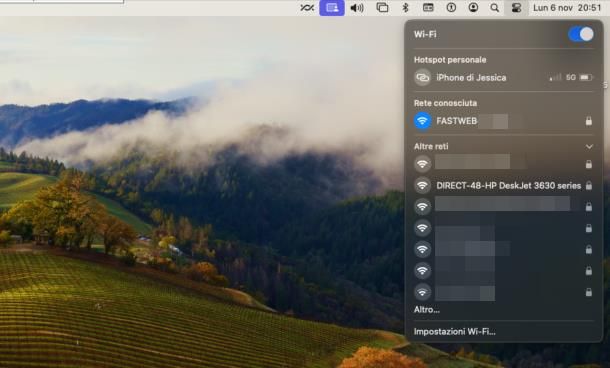610x368 pixels.
Task: Click the Altre reti heading text
Action: click(x=431, y=147)
